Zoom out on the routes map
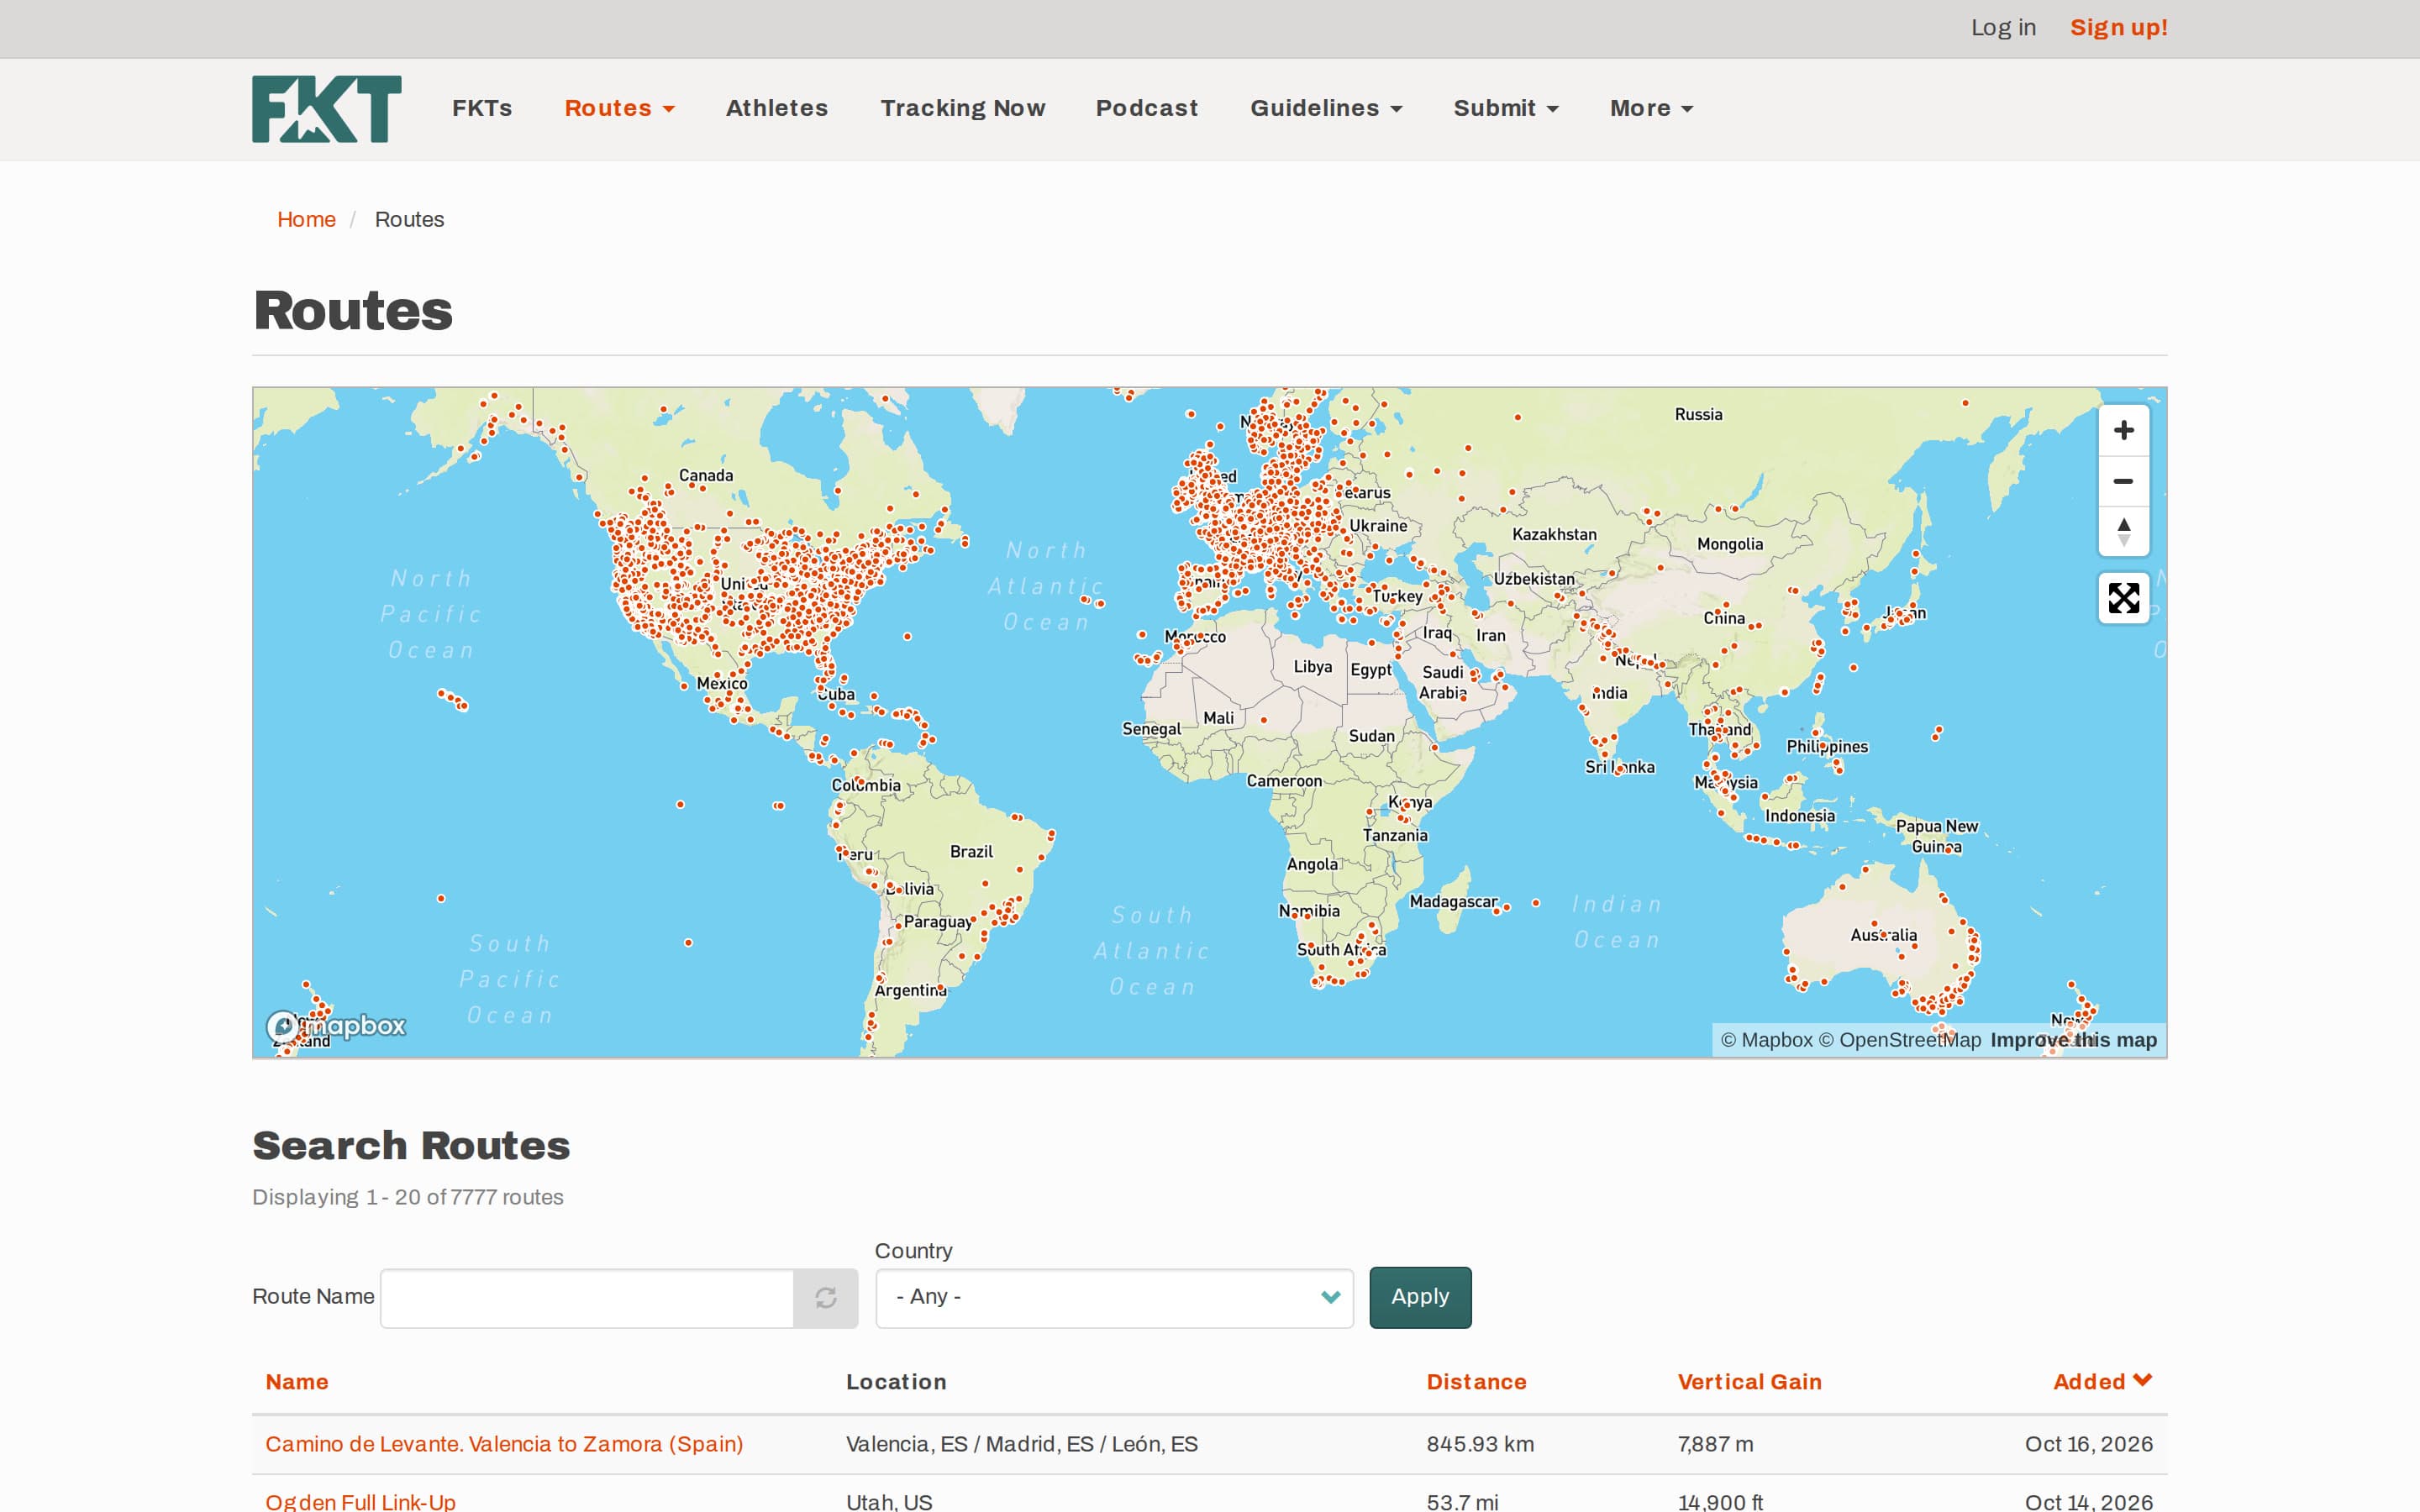2420x1512 pixels. coord(2123,481)
